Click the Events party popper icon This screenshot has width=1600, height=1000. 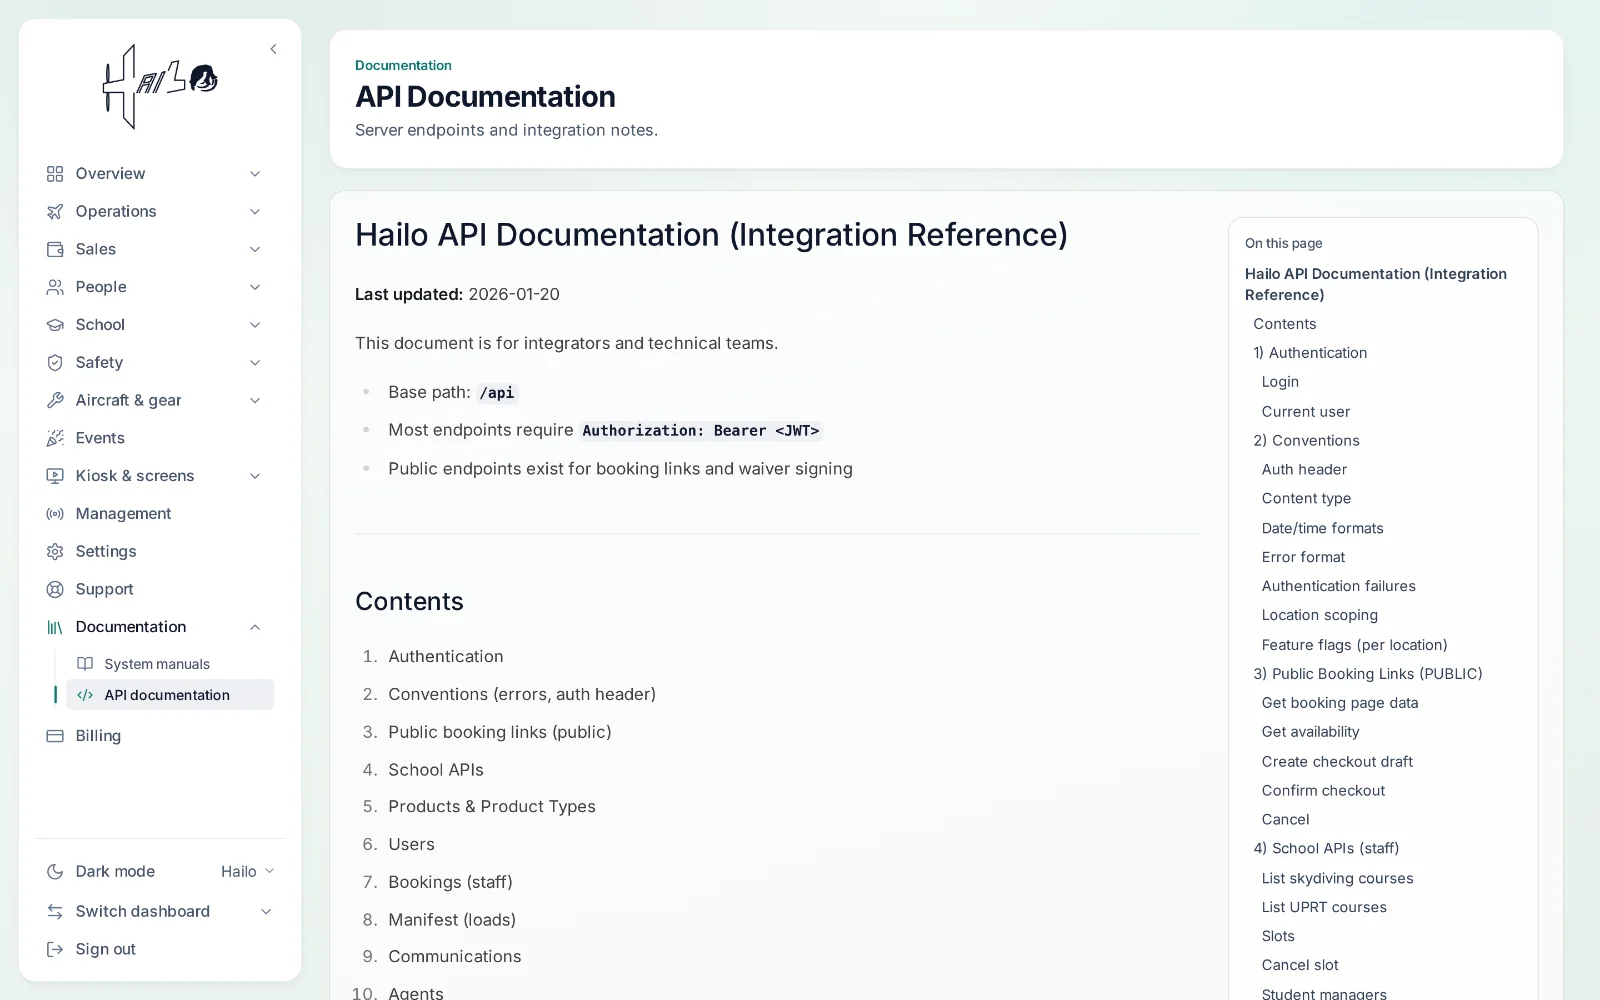click(x=55, y=438)
